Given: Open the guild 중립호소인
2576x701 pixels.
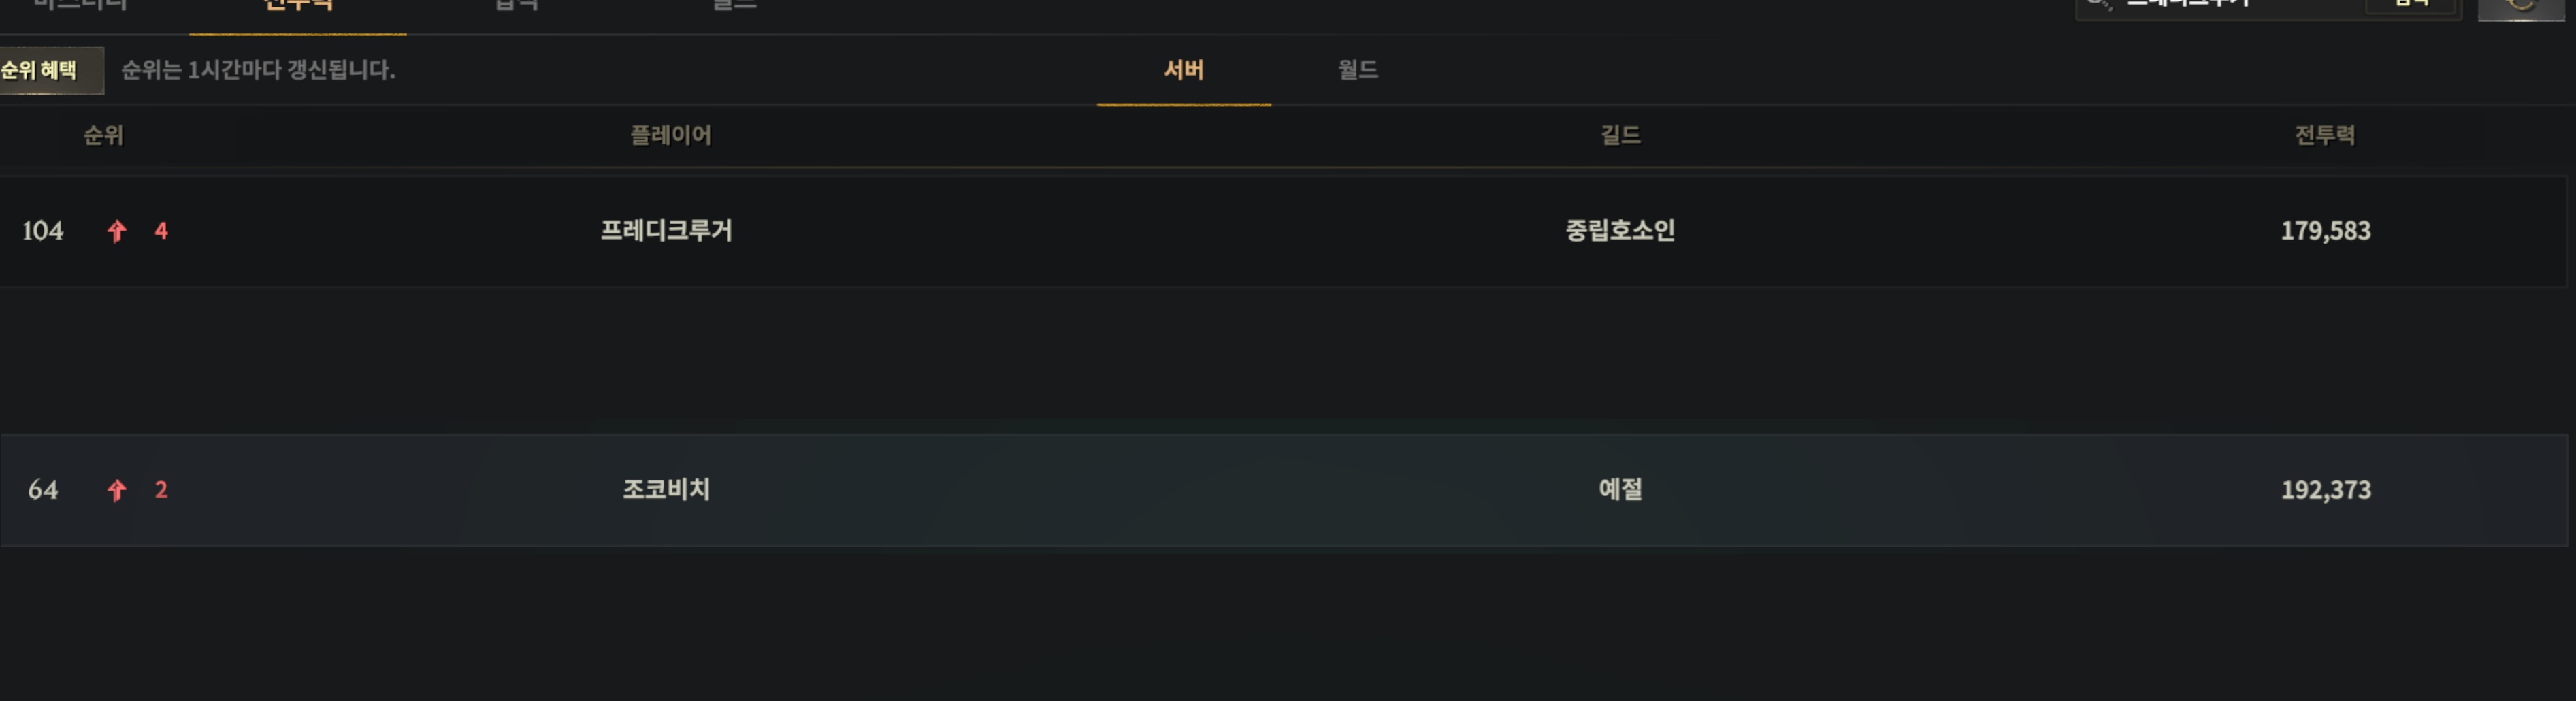Looking at the screenshot, I should 1620,231.
